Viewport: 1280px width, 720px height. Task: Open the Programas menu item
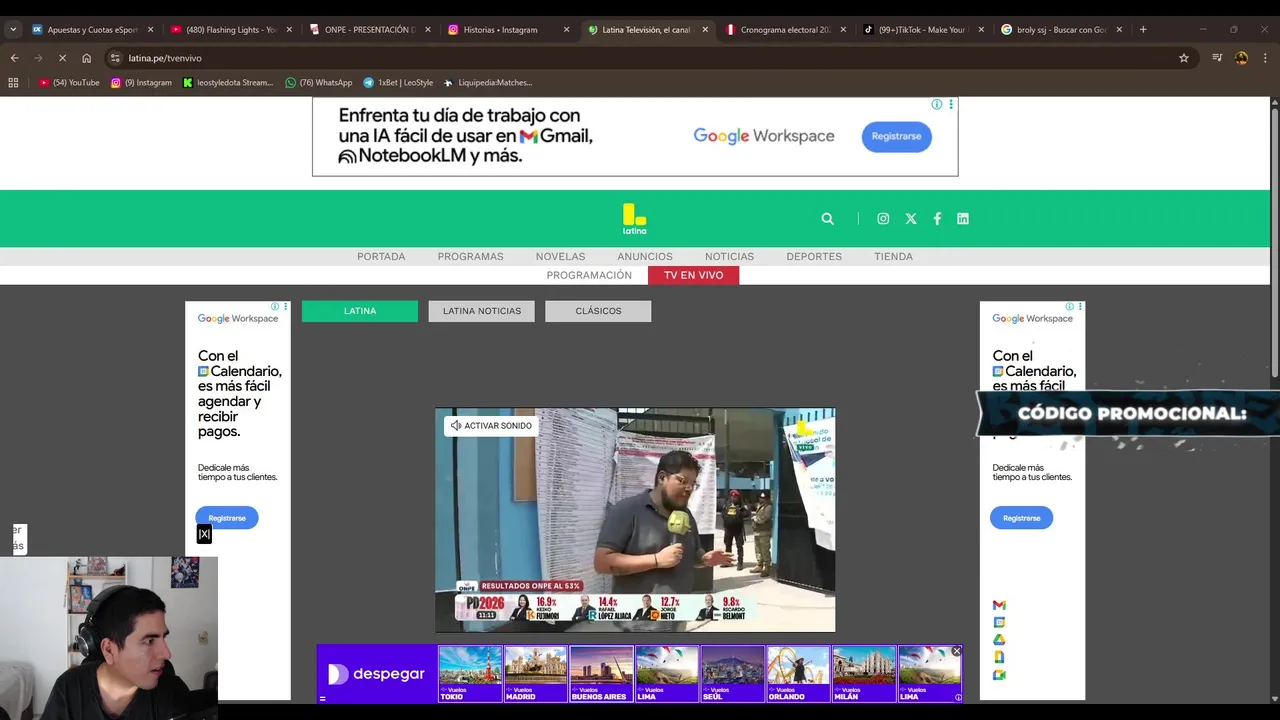[x=470, y=257]
